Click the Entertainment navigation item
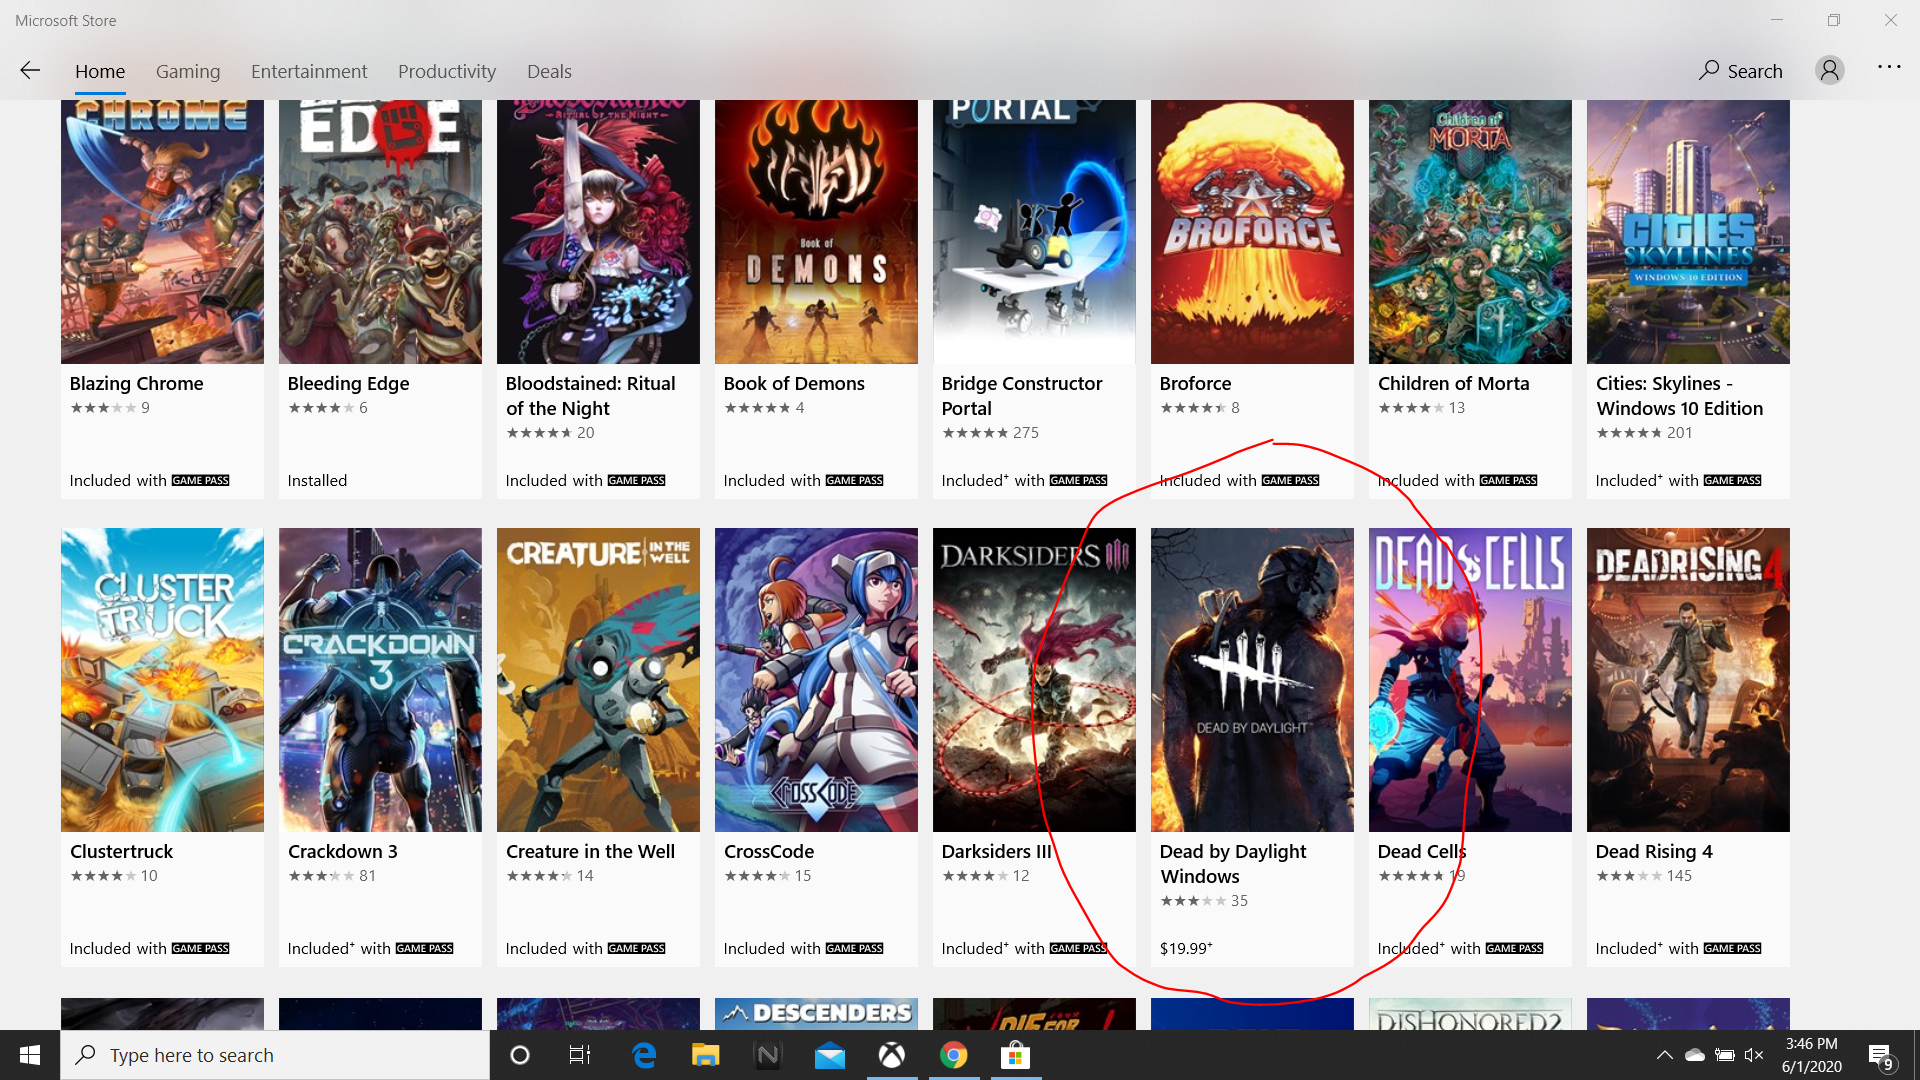Screen dimensions: 1920x1080 pyautogui.click(x=309, y=70)
